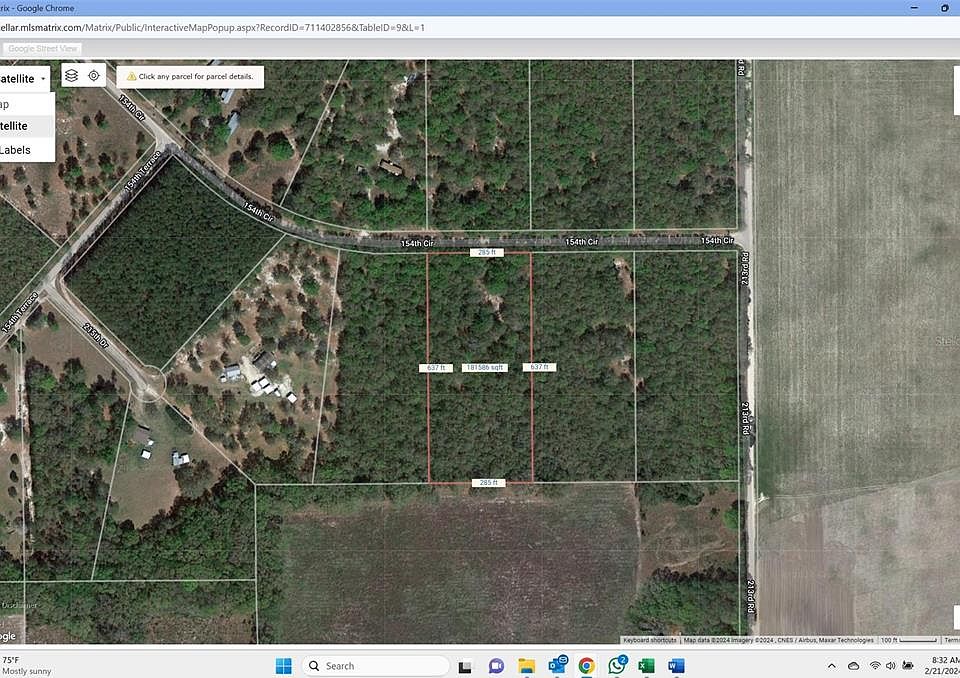
Task: Click the locate target crosshair icon
Action: coord(94,75)
